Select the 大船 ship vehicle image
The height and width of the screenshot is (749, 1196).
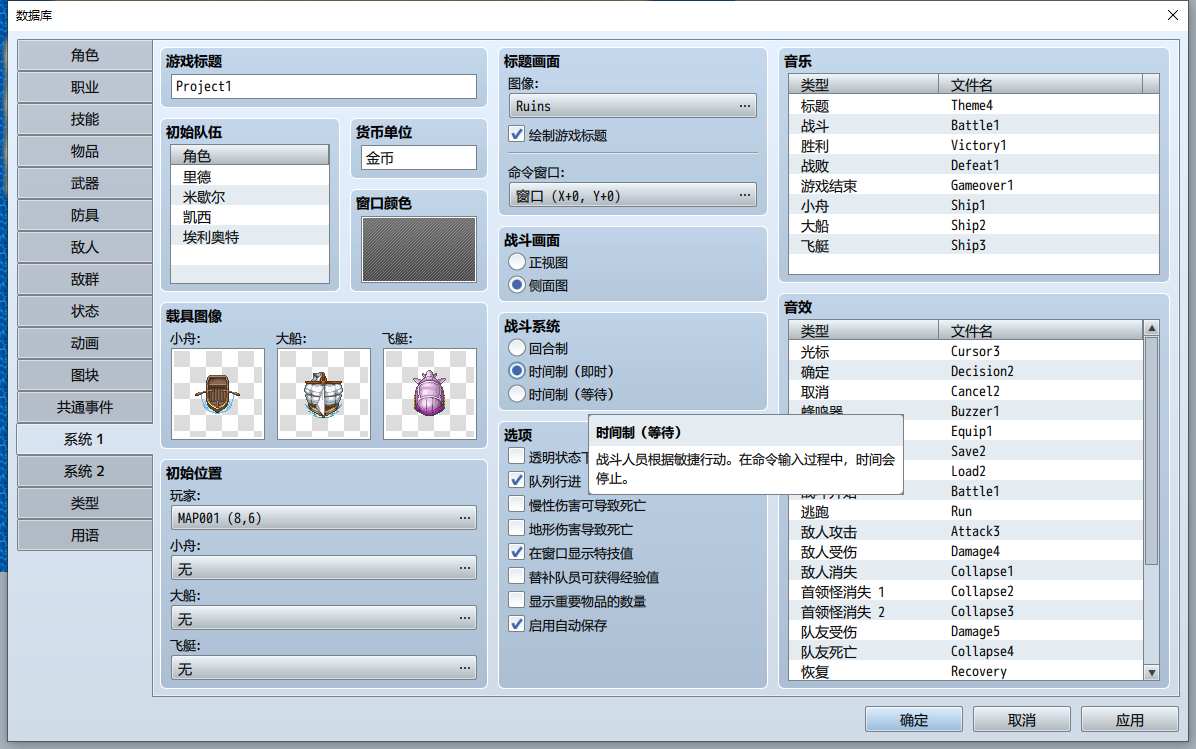(324, 394)
